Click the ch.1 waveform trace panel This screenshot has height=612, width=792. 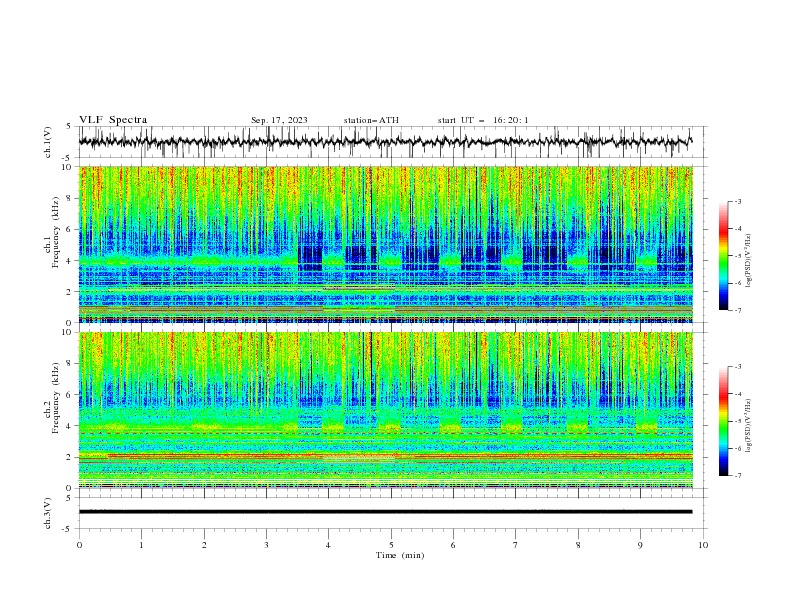coord(391,142)
